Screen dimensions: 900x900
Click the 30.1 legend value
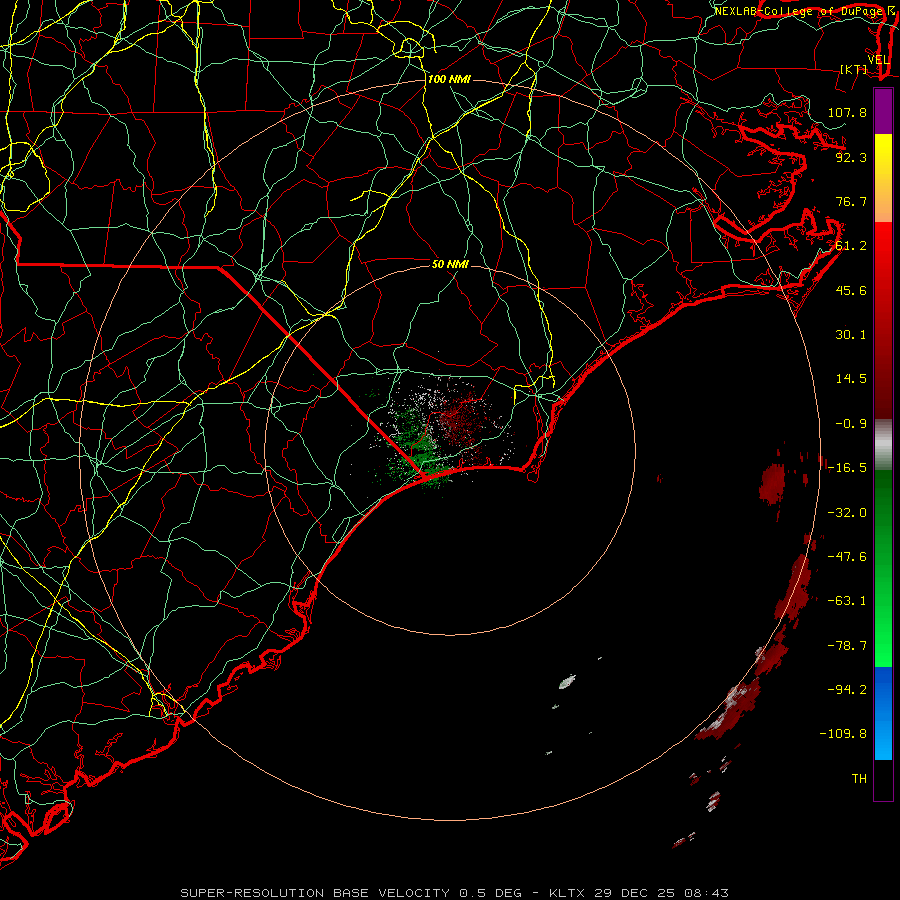click(x=851, y=335)
